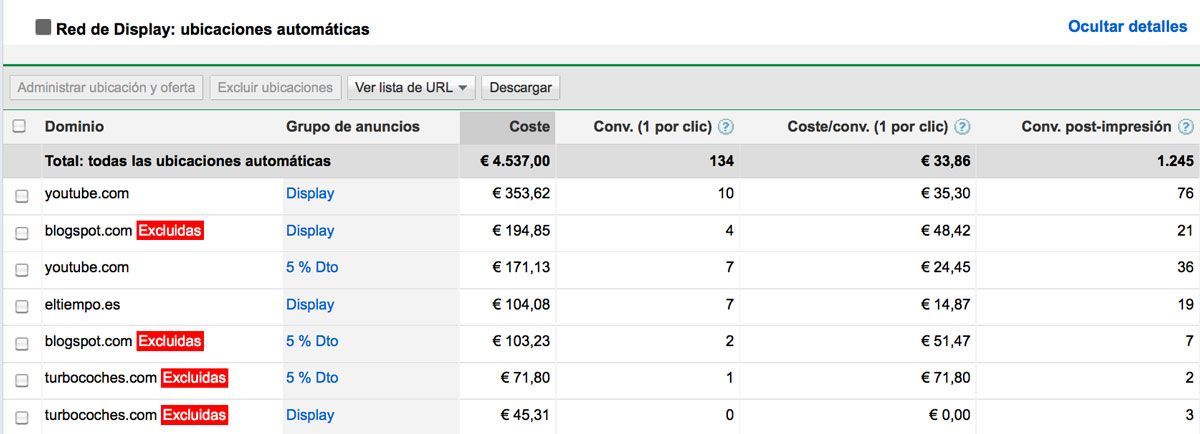Screen dimensions: 1200x434
Task: Click Grupo de anuncios column header
Action: click(x=352, y=127)
